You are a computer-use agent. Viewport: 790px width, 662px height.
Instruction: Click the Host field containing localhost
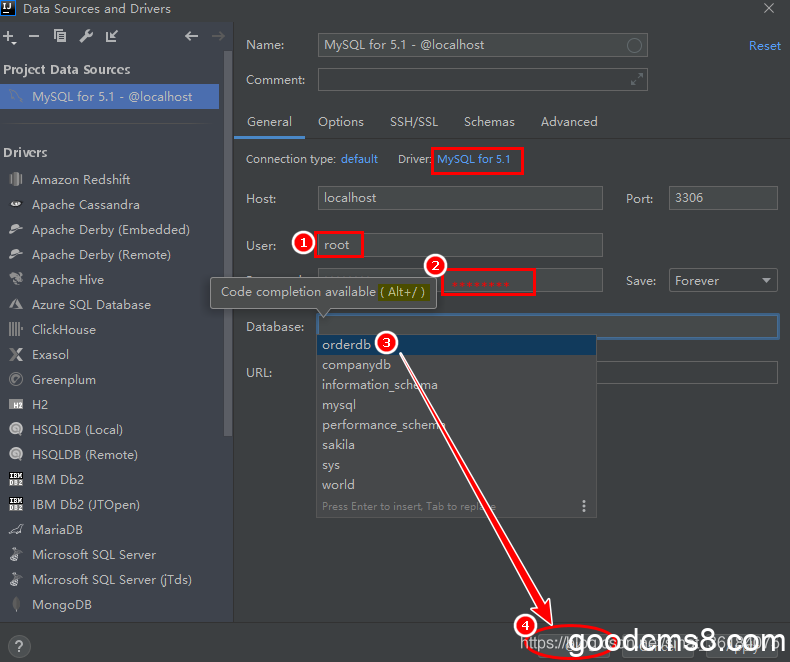coord(460,198)
